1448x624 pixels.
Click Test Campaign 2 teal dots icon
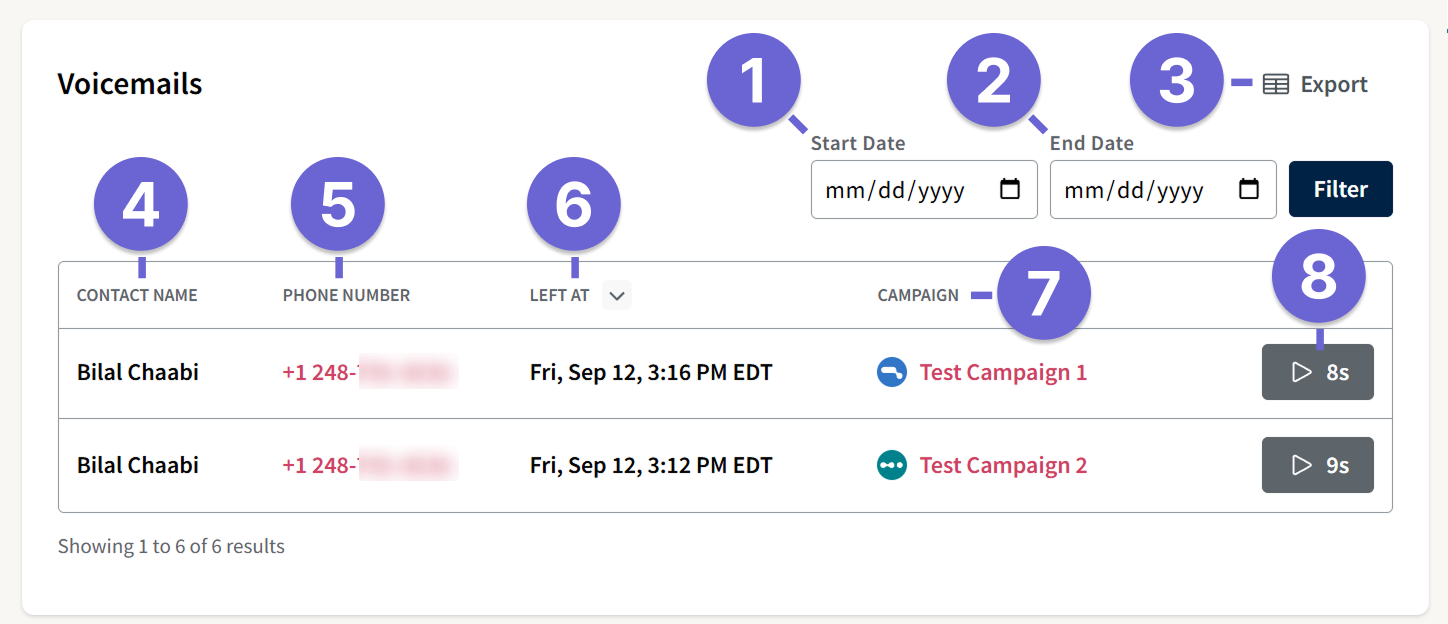pos(891,465)
